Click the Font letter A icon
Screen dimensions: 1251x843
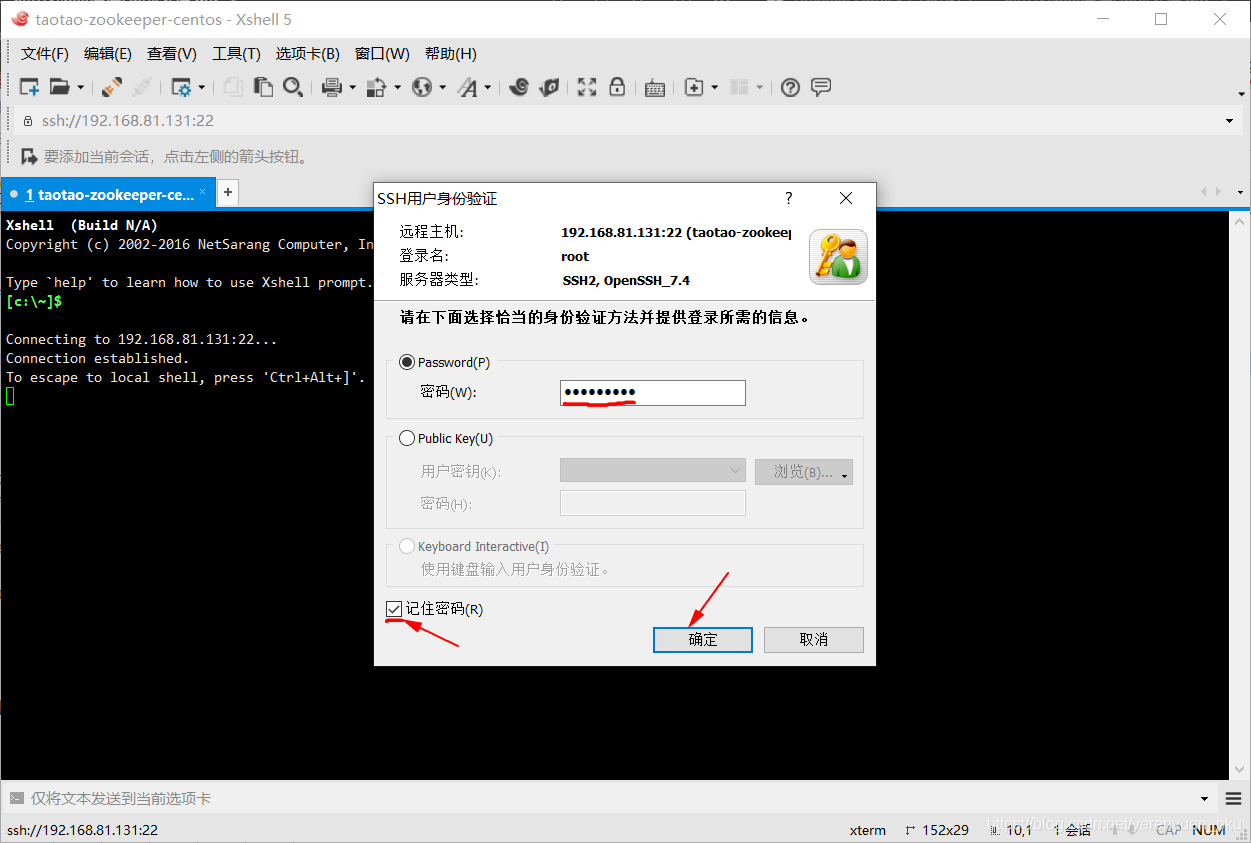(467, 87)
